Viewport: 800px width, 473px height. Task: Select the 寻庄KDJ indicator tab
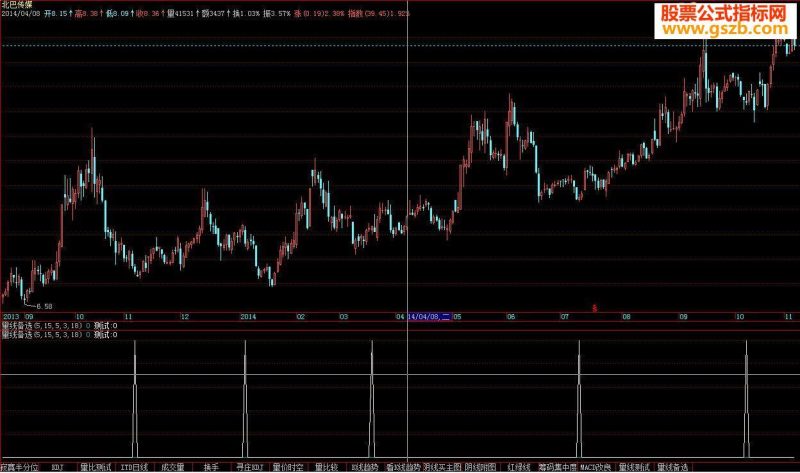249,467
